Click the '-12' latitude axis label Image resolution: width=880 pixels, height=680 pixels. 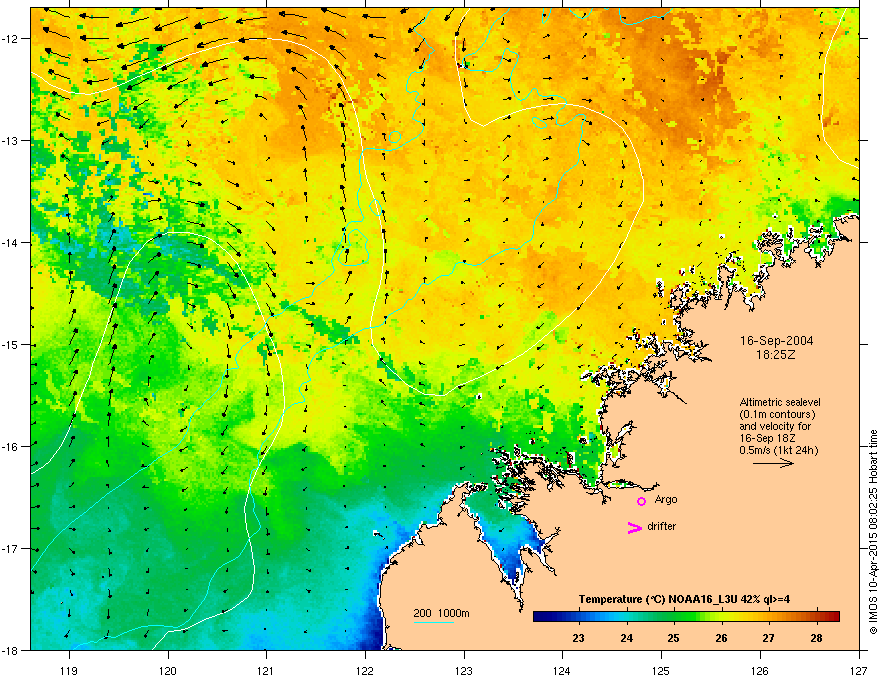pyautogui.click(x=10, y=39)
